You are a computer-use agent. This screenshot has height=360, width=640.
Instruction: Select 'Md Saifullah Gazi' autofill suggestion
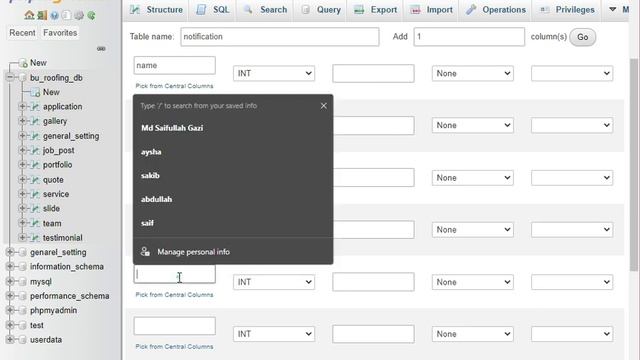233,128
